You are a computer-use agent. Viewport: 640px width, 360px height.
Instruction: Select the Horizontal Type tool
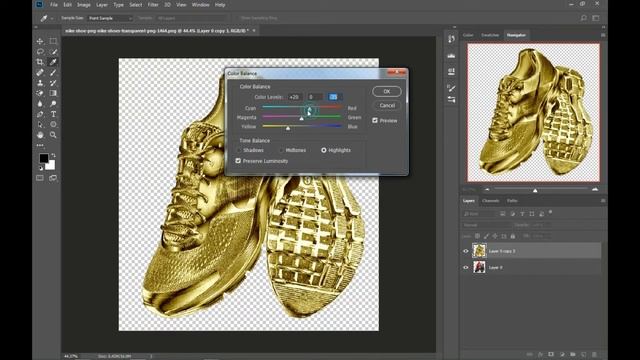[x=53, y=114]
